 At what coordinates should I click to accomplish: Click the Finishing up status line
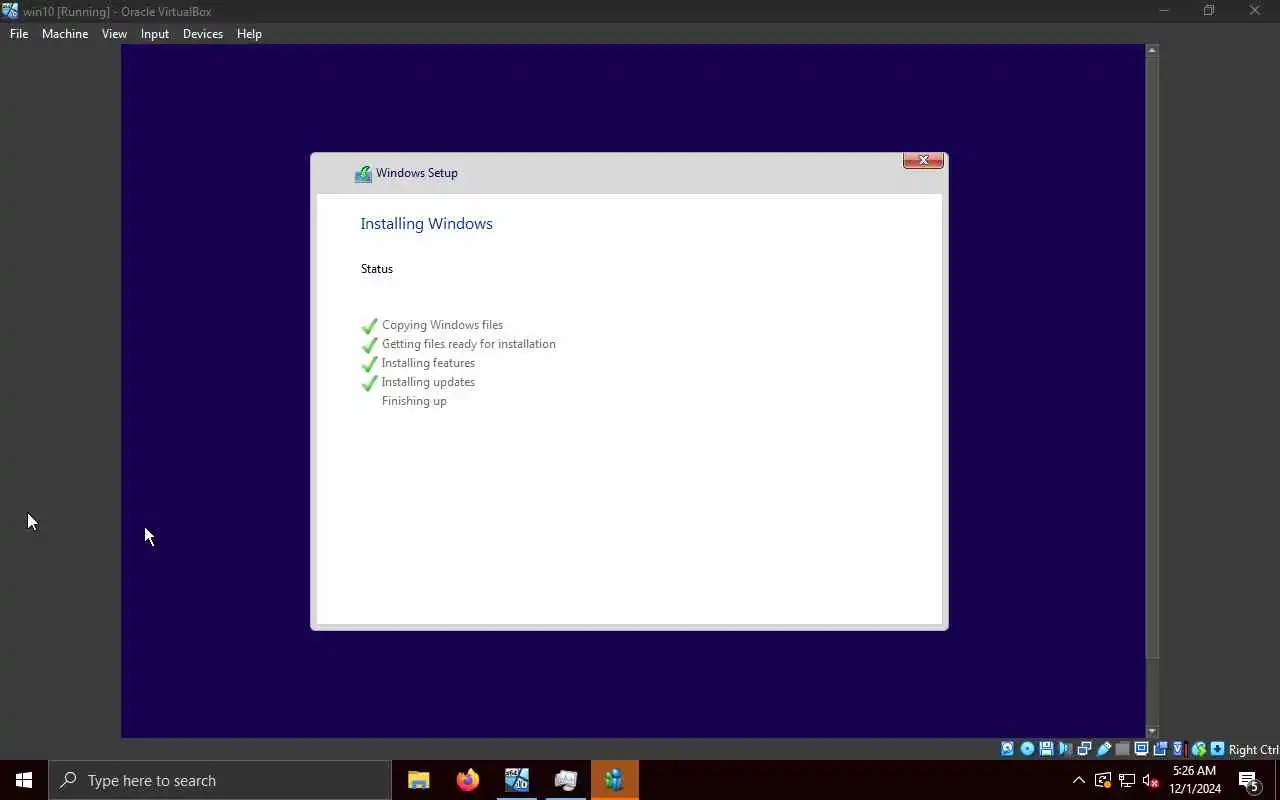[414, 401]
